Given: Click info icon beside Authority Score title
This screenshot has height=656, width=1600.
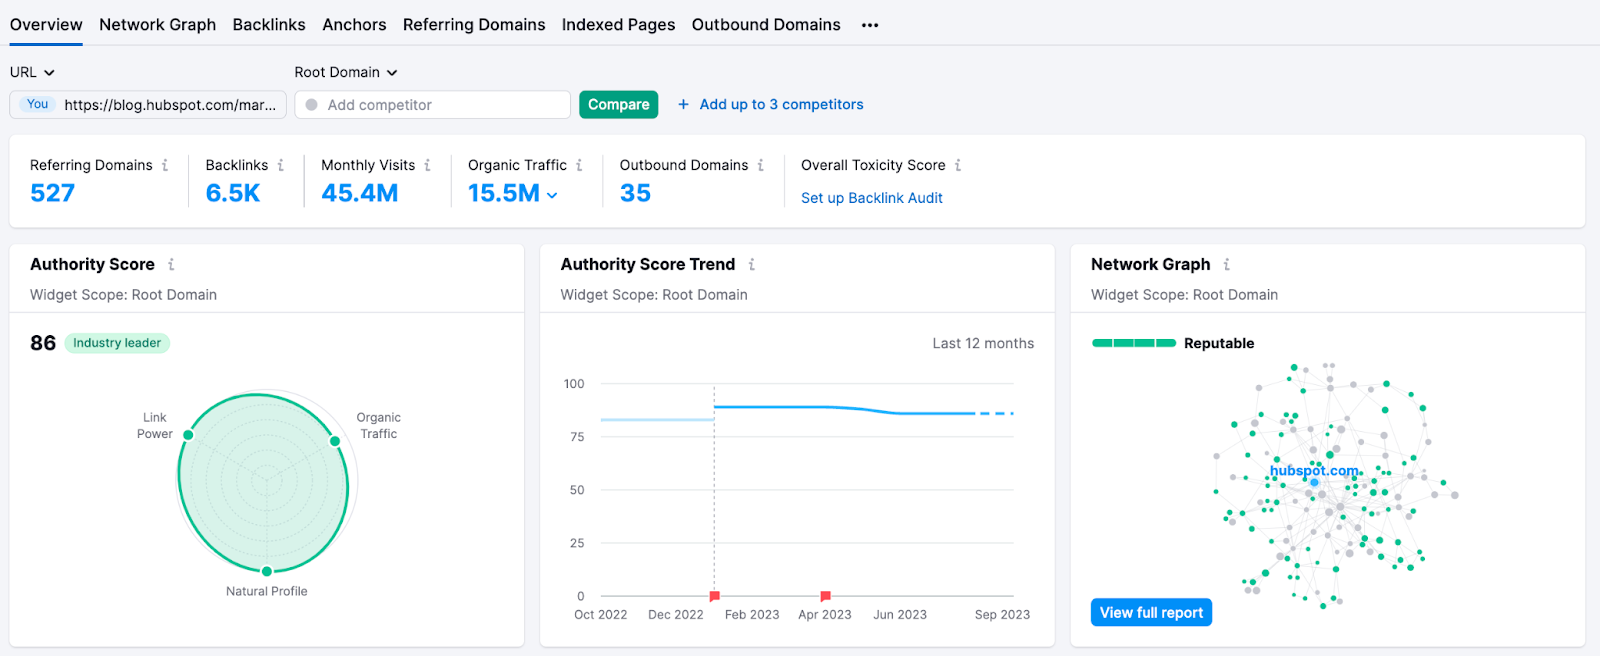Looking at the screenshot, I should (x=171, y=264).
